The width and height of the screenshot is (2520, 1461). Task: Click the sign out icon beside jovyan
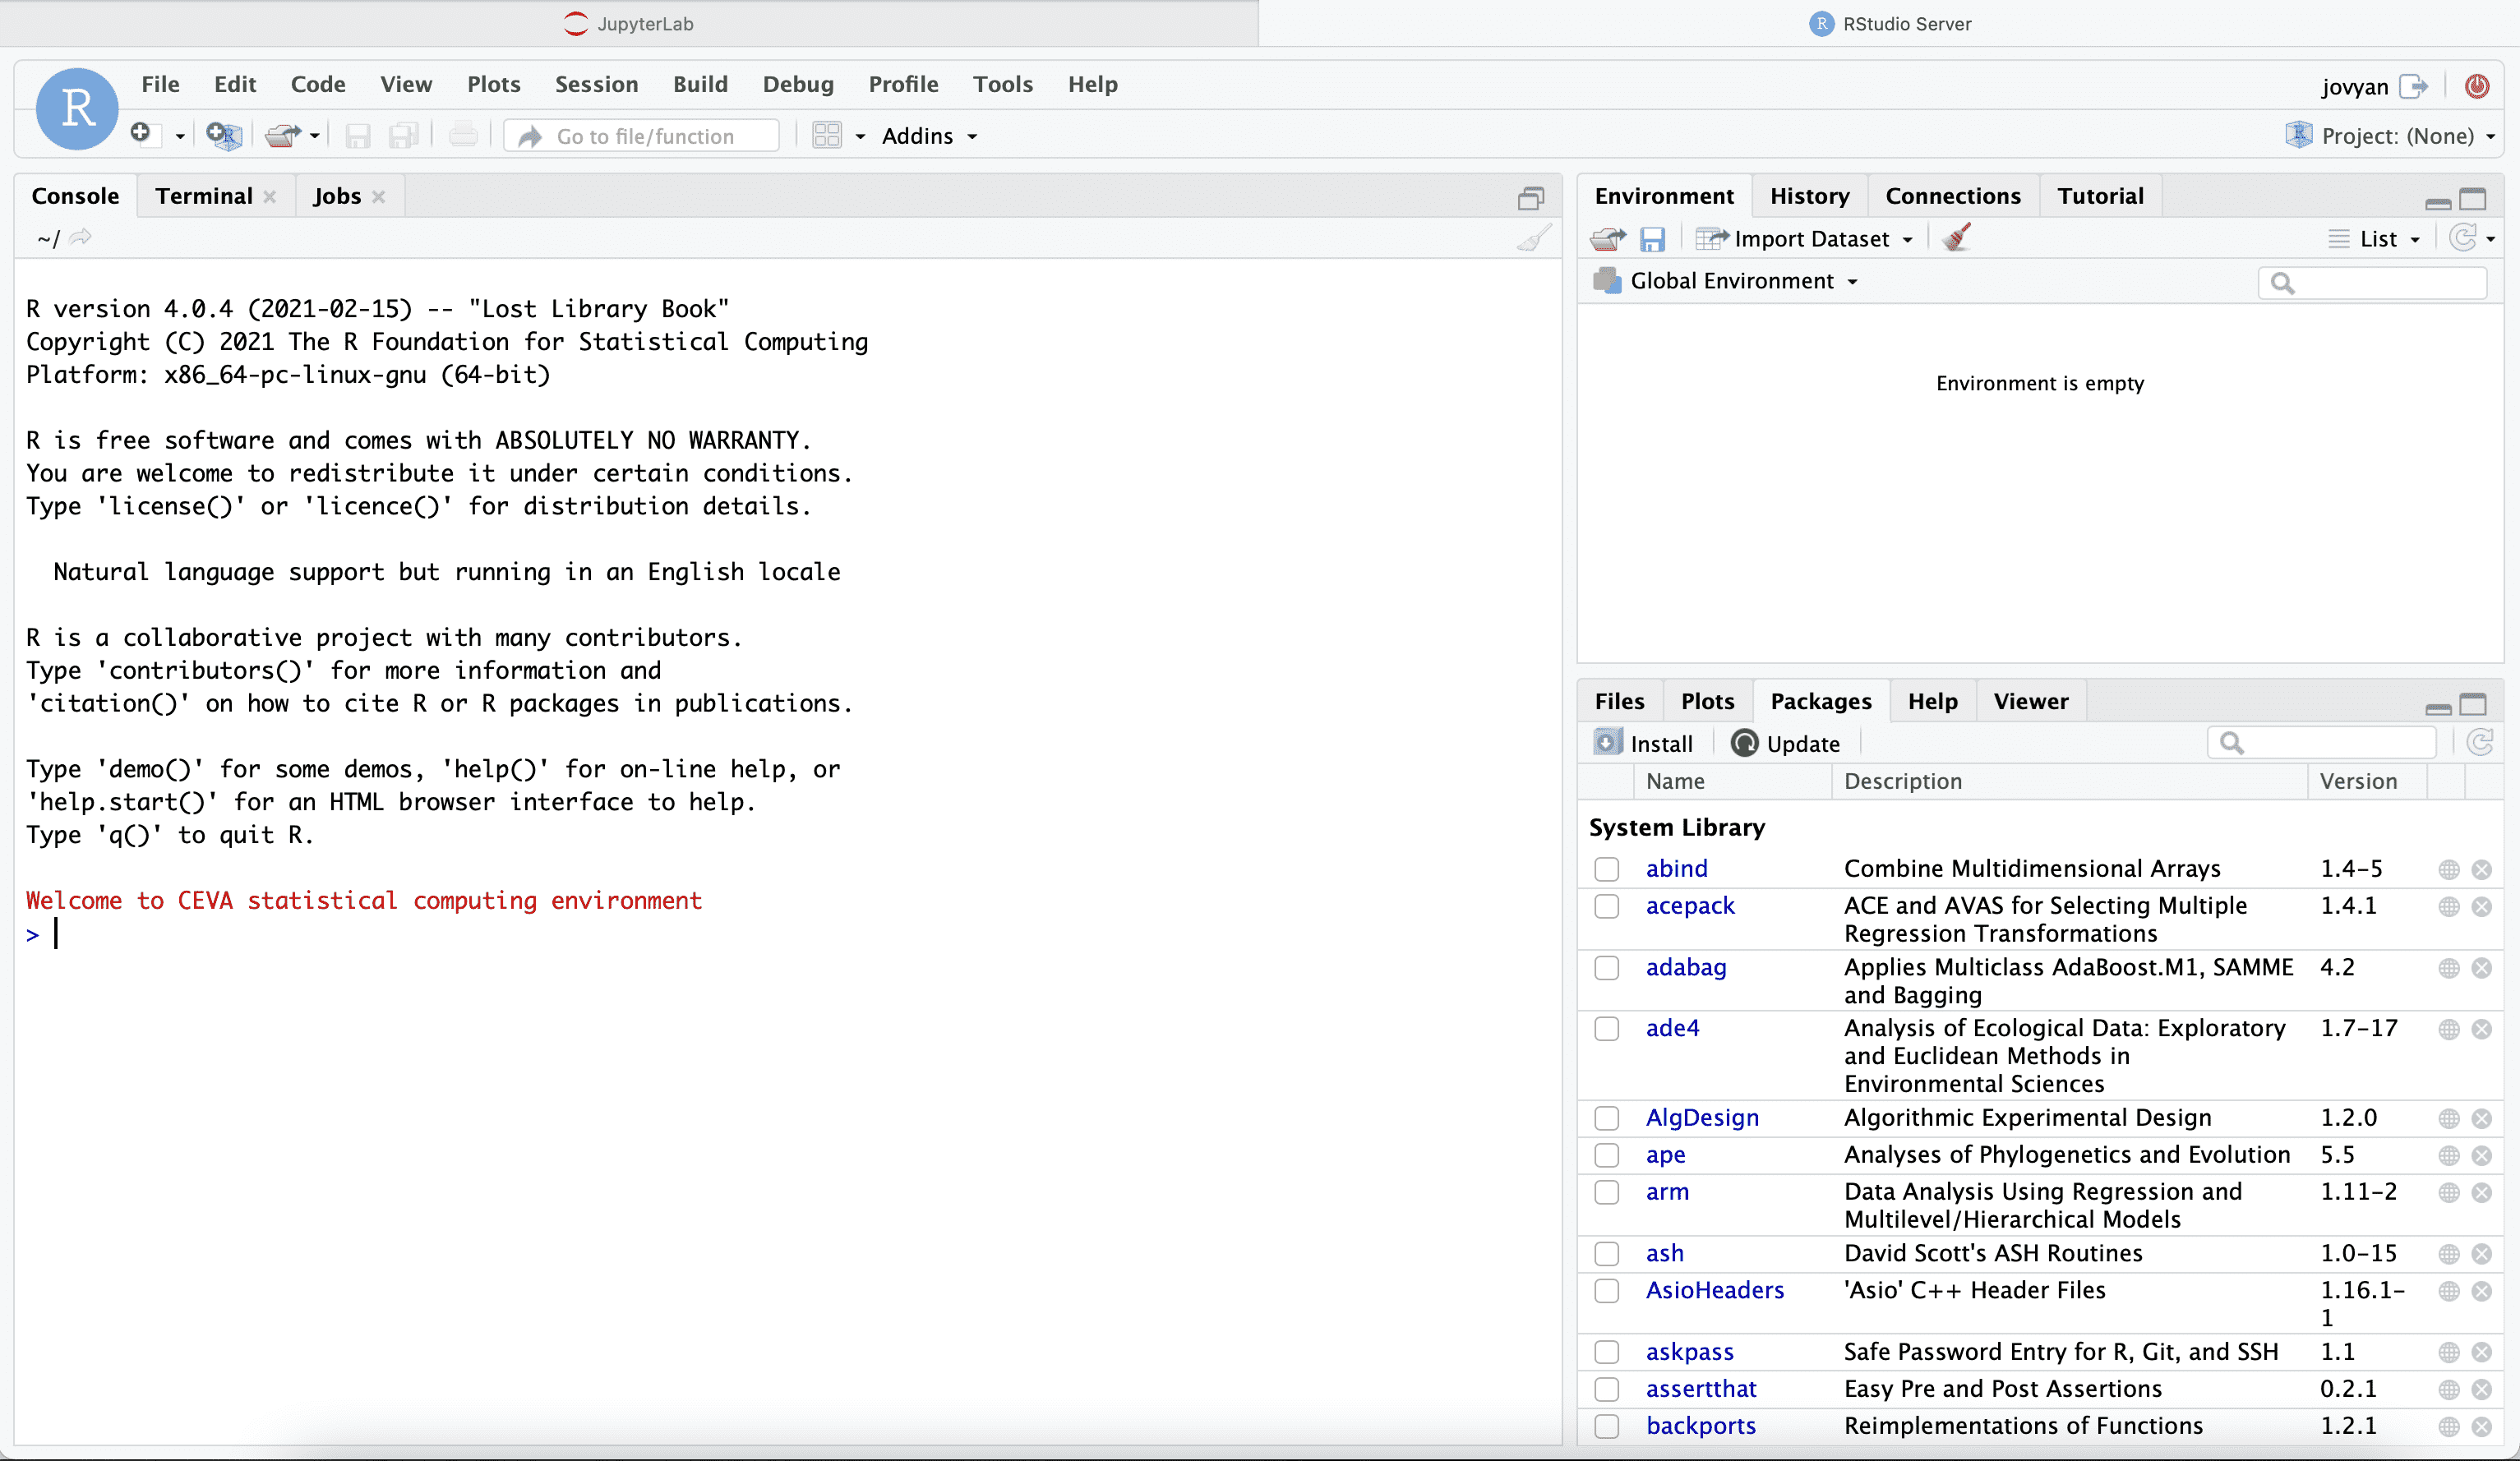(x=2413, y=86)
